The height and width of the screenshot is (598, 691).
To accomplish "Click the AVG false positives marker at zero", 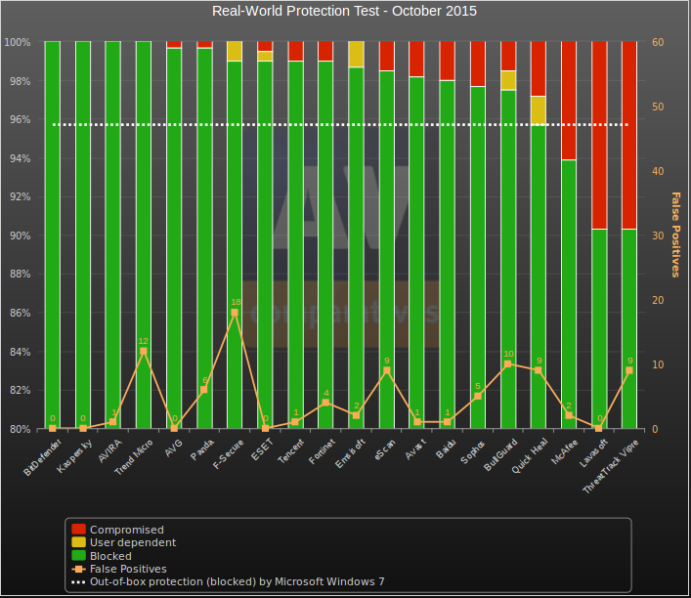I will click(x=174, y=428).
